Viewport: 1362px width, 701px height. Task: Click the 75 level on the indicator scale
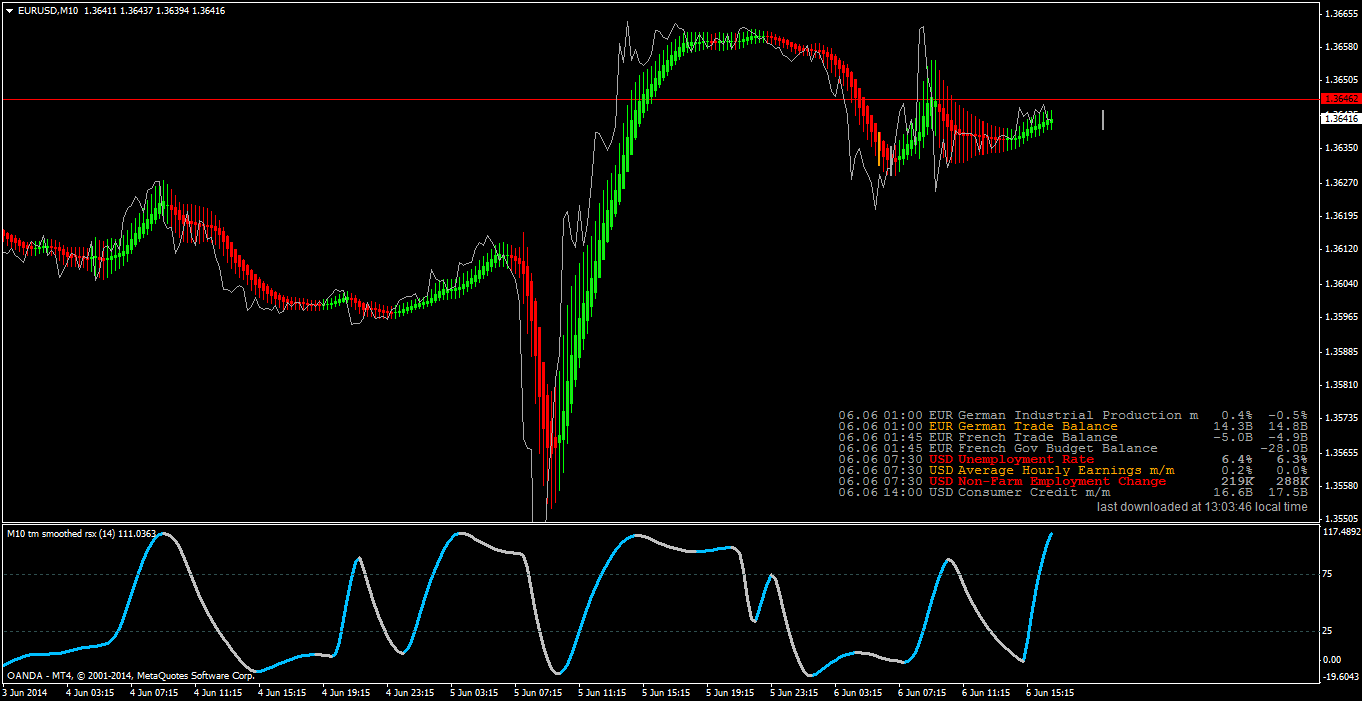pyautogui.click(x=1327, y=574)
